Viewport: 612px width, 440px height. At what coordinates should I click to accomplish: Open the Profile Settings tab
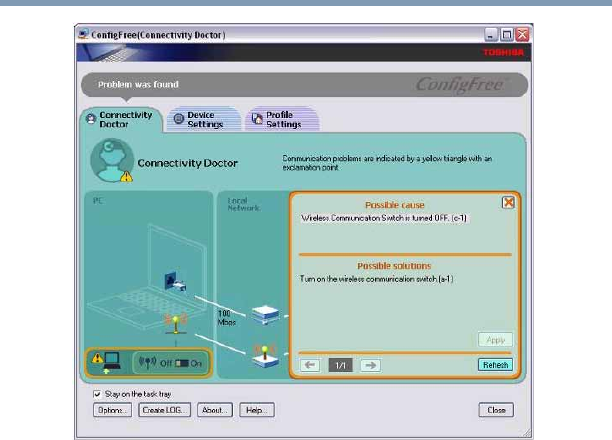(284, 120)
